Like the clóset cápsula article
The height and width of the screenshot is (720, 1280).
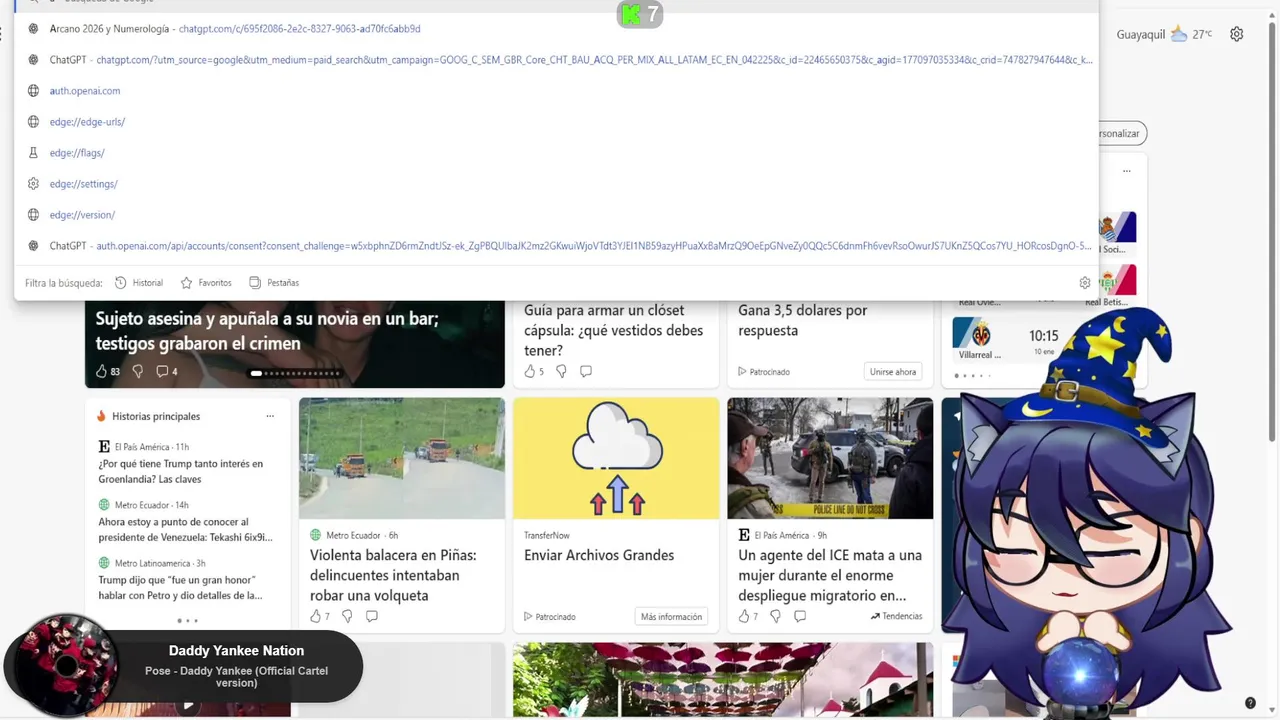click(534, 371)
